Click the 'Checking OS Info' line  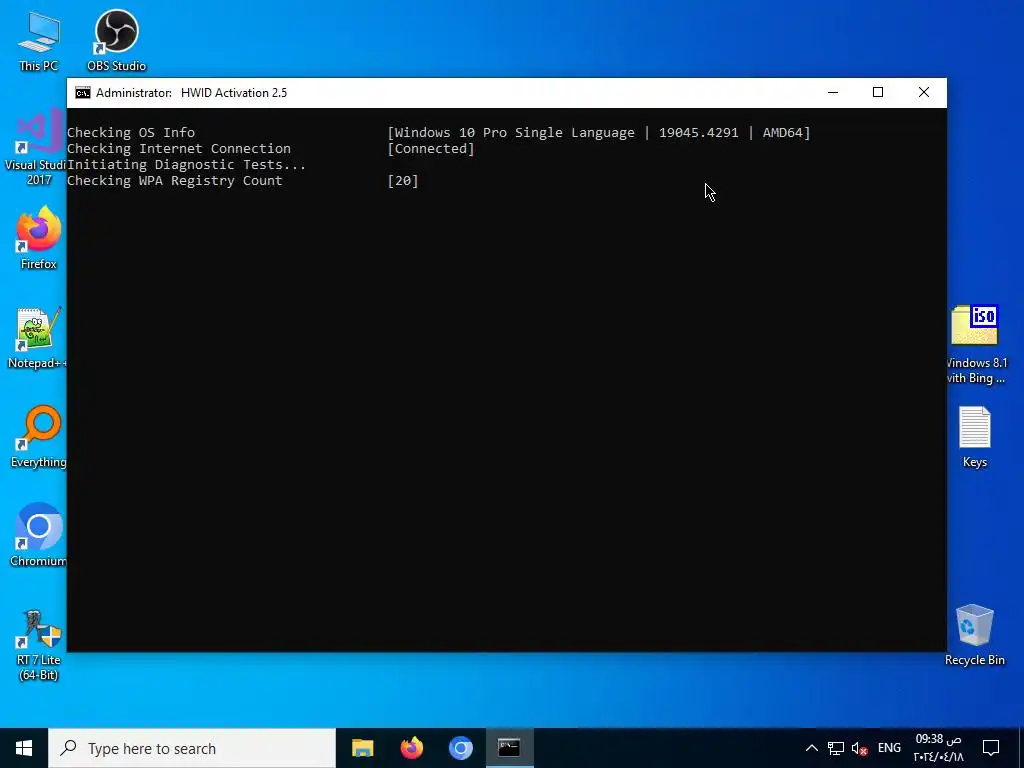[131, 133]
